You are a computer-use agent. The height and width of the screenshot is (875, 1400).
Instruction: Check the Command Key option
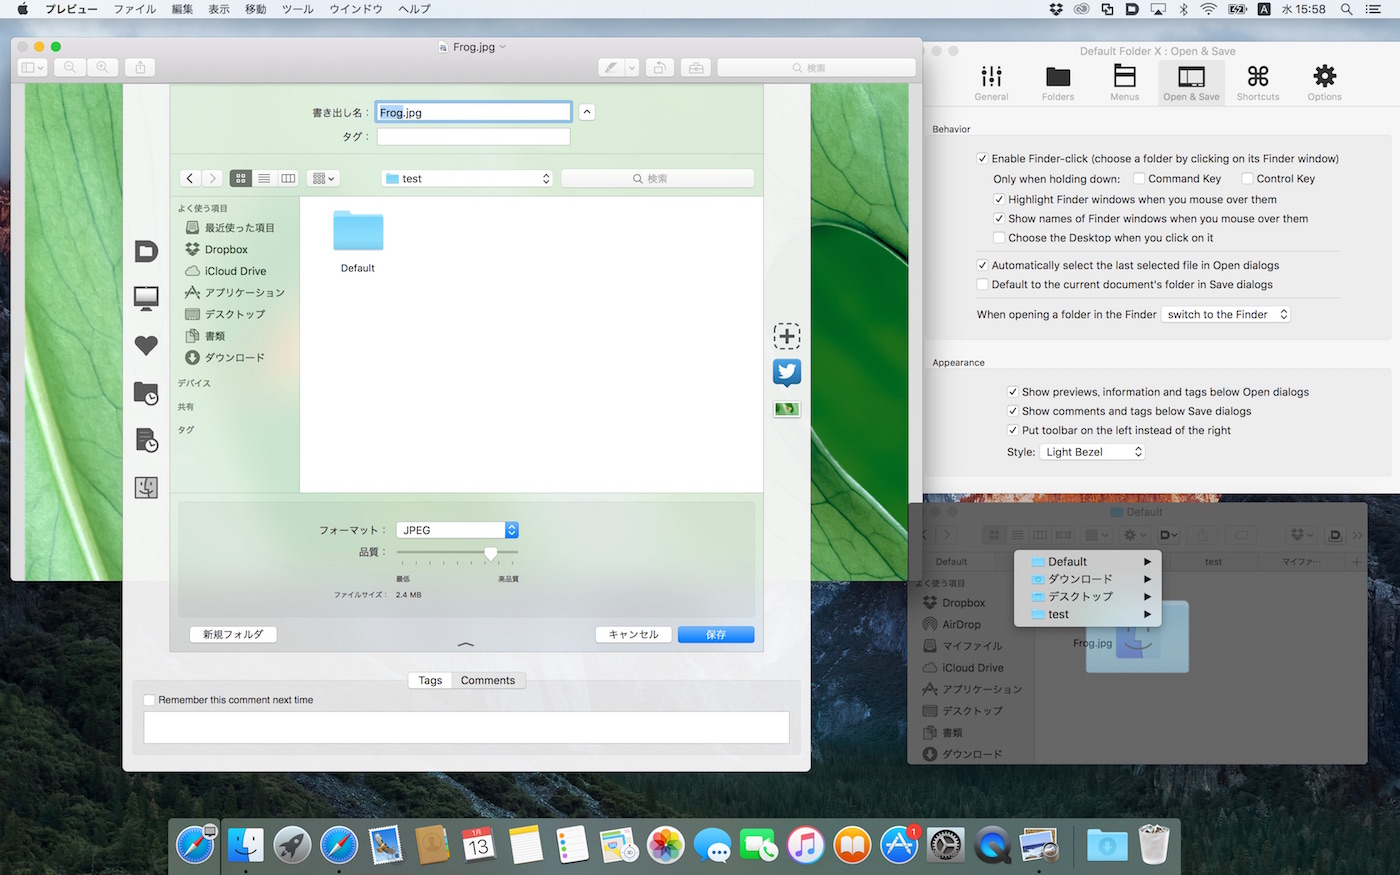pyautogui.click(x=1139, y=179)
